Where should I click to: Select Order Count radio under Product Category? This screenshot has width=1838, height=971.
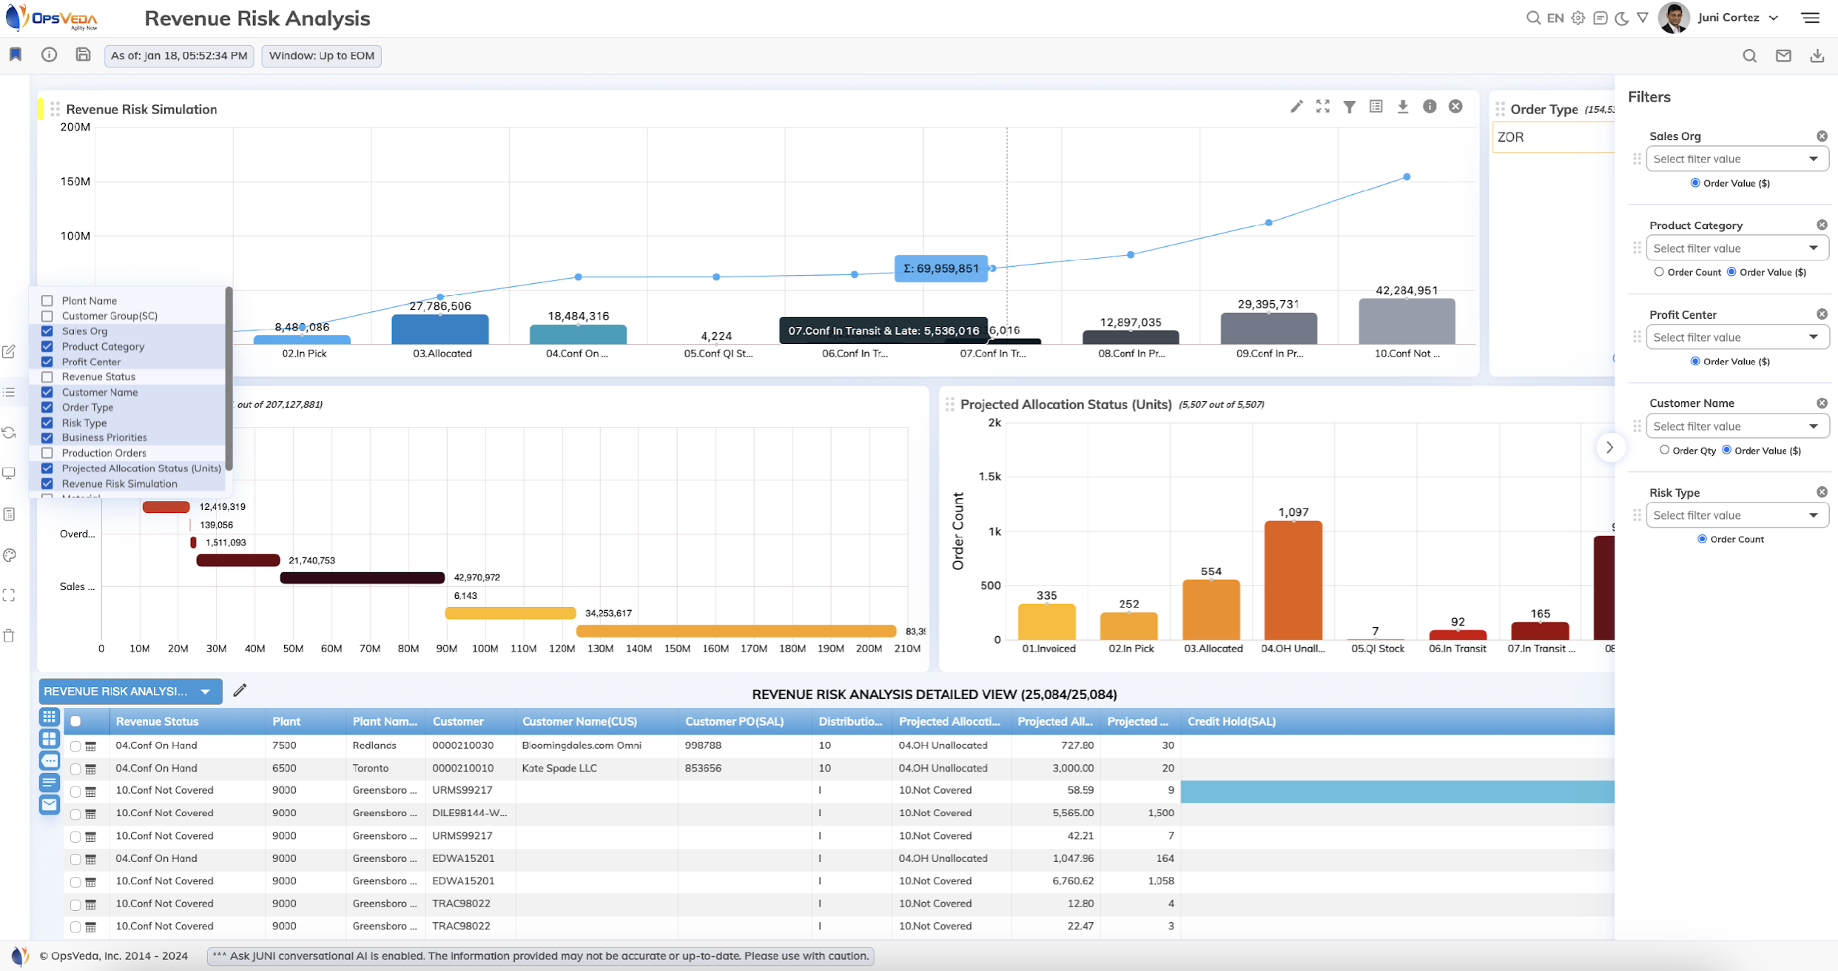click(x=1659, y=272)
